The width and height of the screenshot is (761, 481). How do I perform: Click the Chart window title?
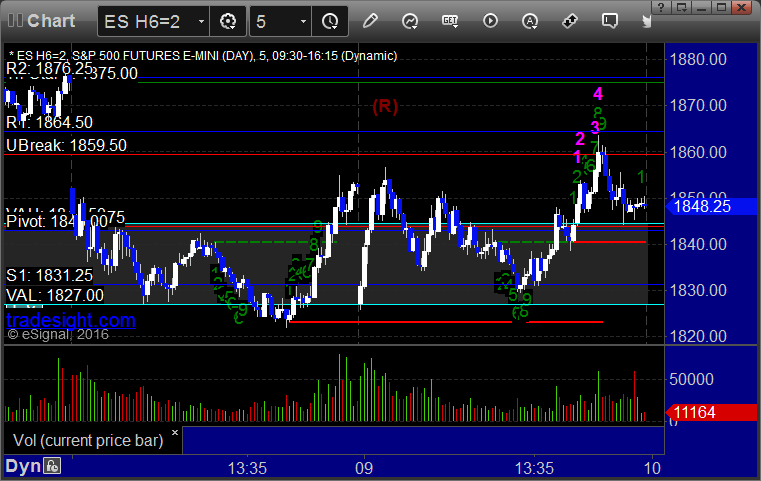(x=51, y=21)
